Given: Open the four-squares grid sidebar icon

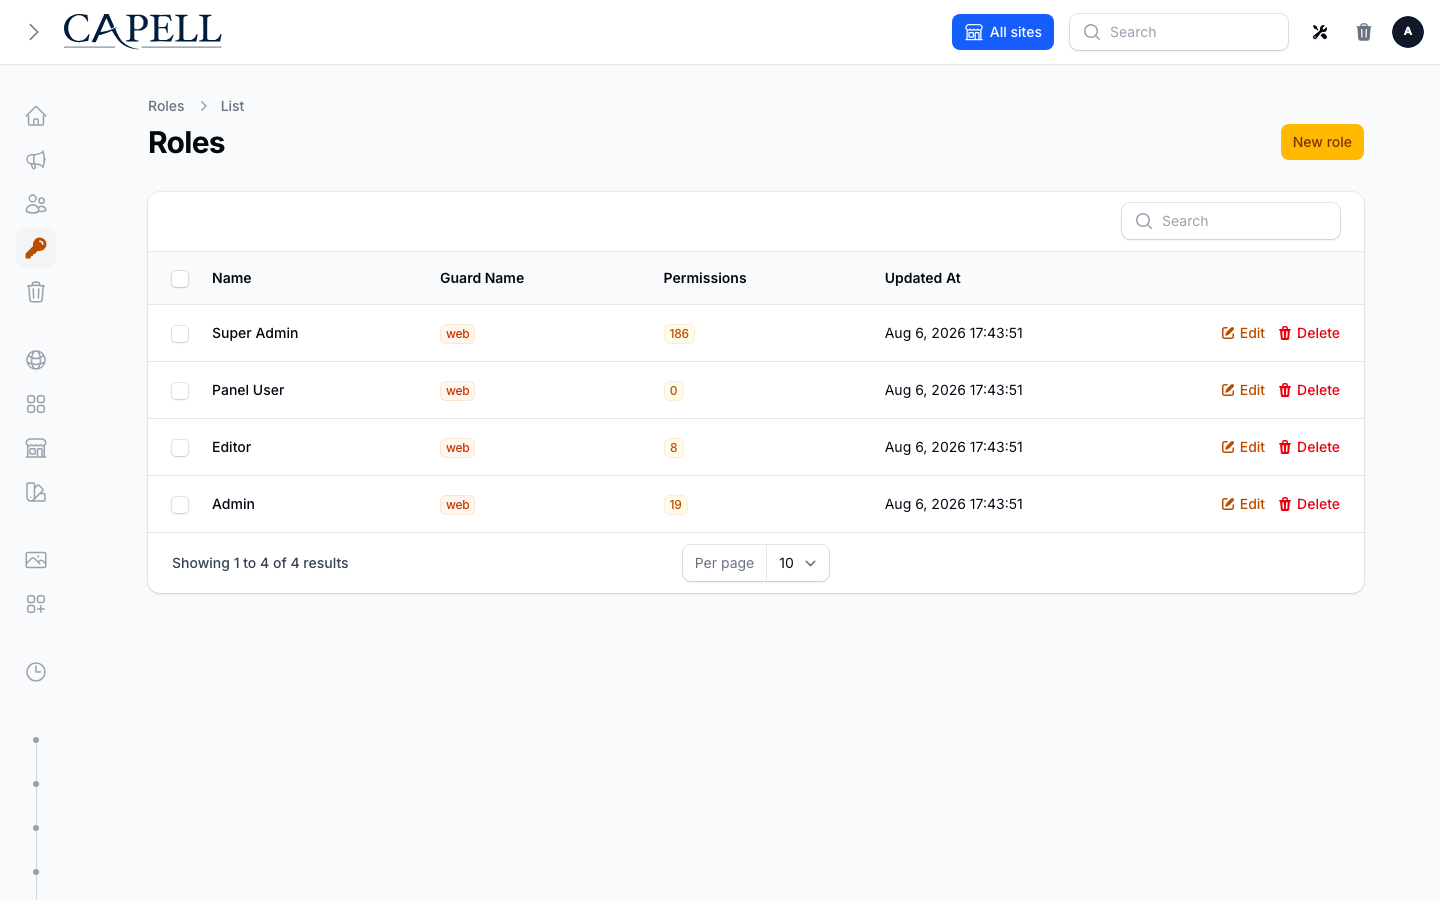Looking at the screenshot, I should coord(36,404).
